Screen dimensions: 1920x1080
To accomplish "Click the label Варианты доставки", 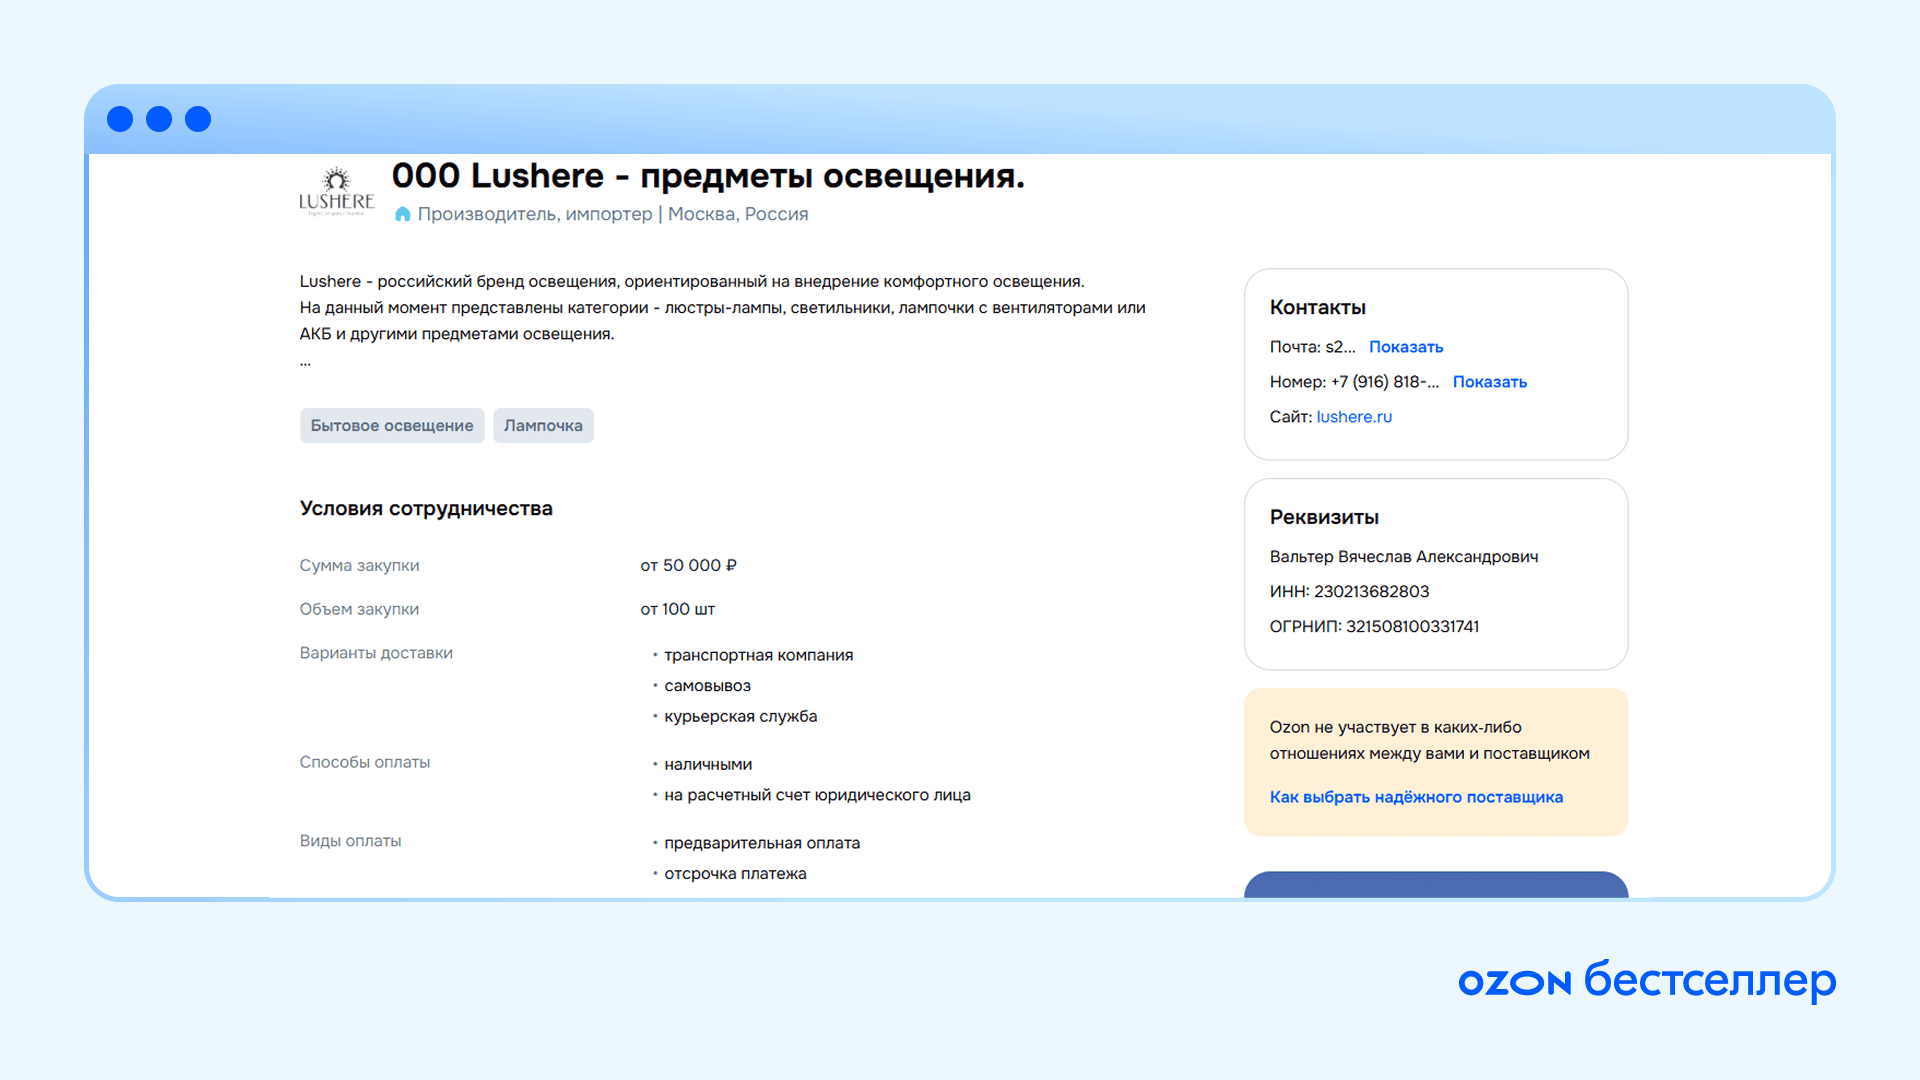I will tap(376, 653).
